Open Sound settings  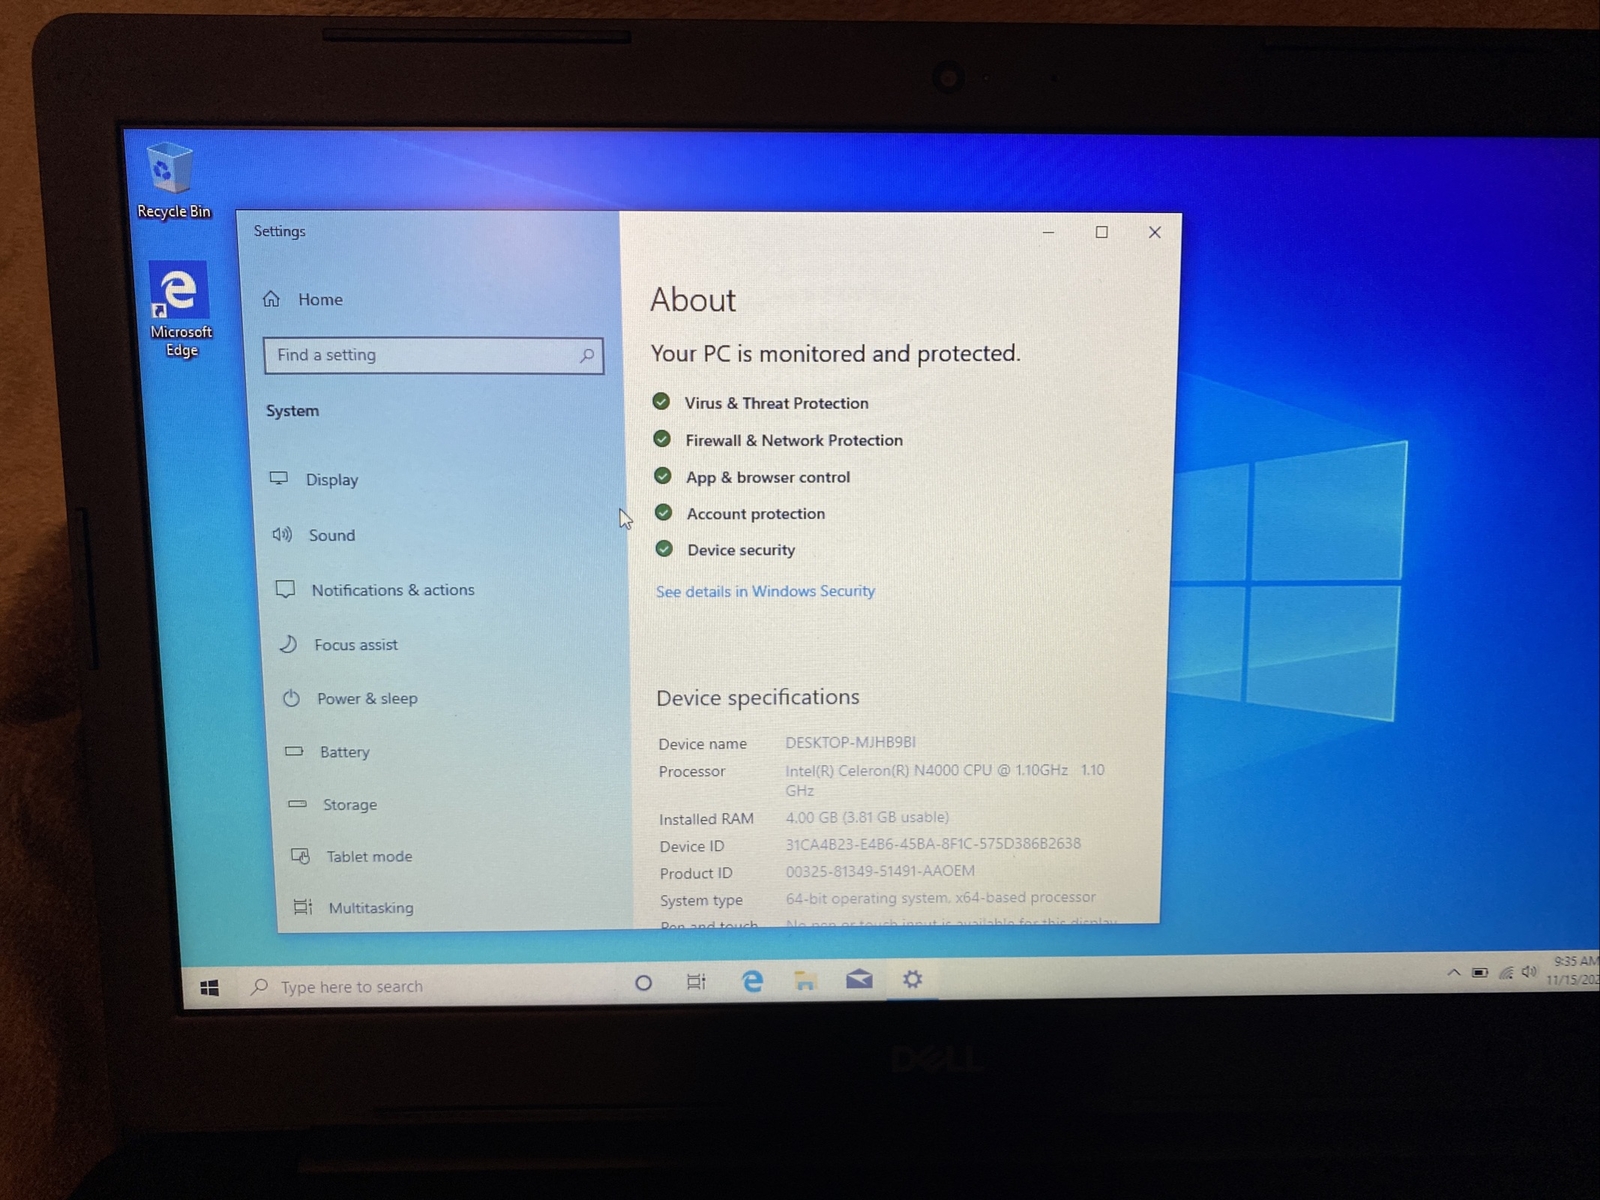(x=314, y=535)
